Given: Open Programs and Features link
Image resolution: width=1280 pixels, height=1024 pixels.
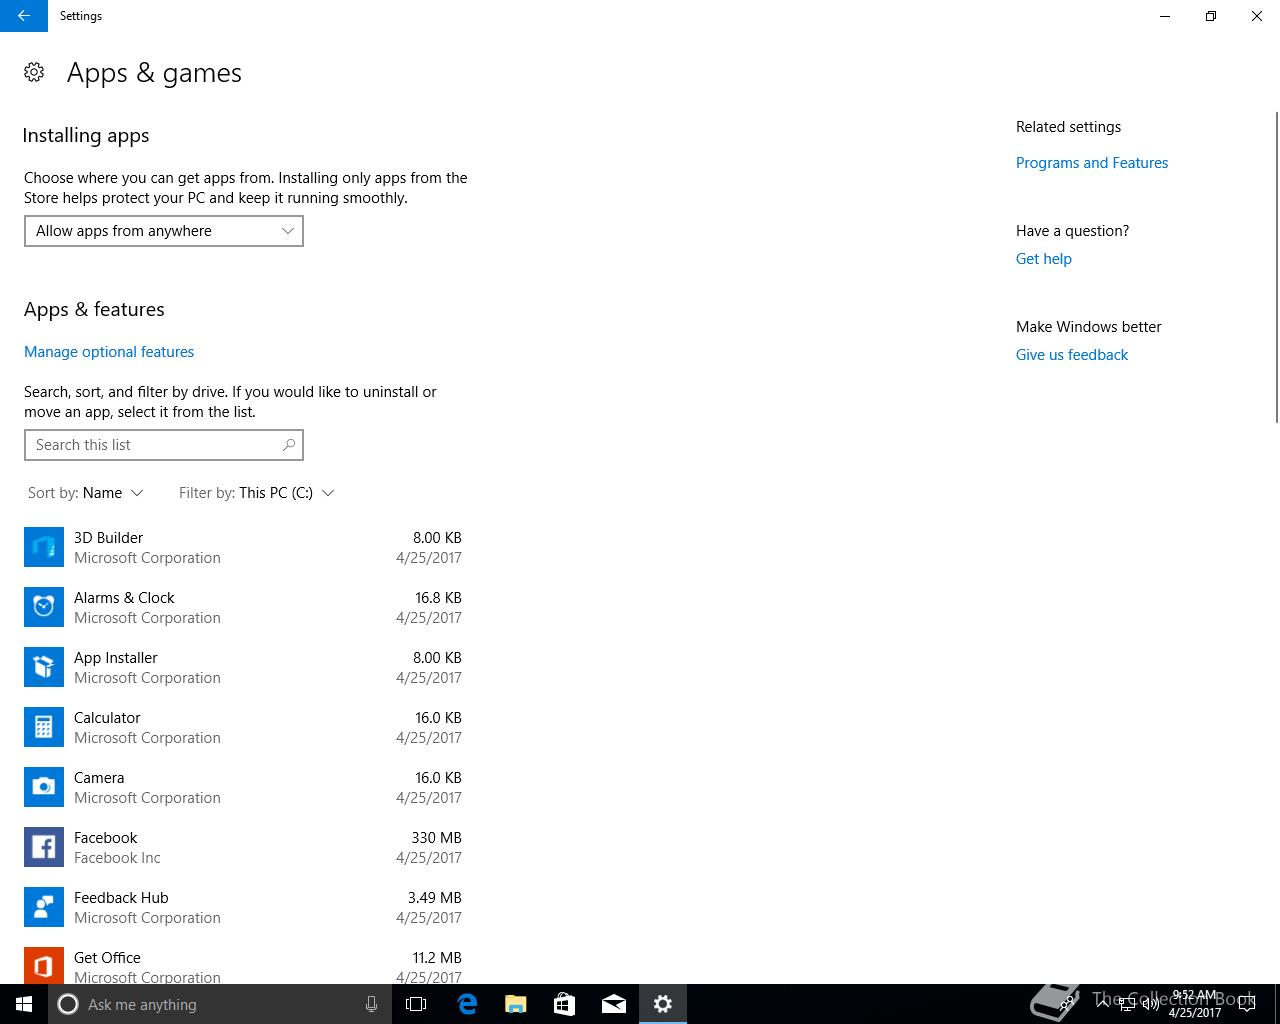Looking at the screenshot, I should 1092,163.
